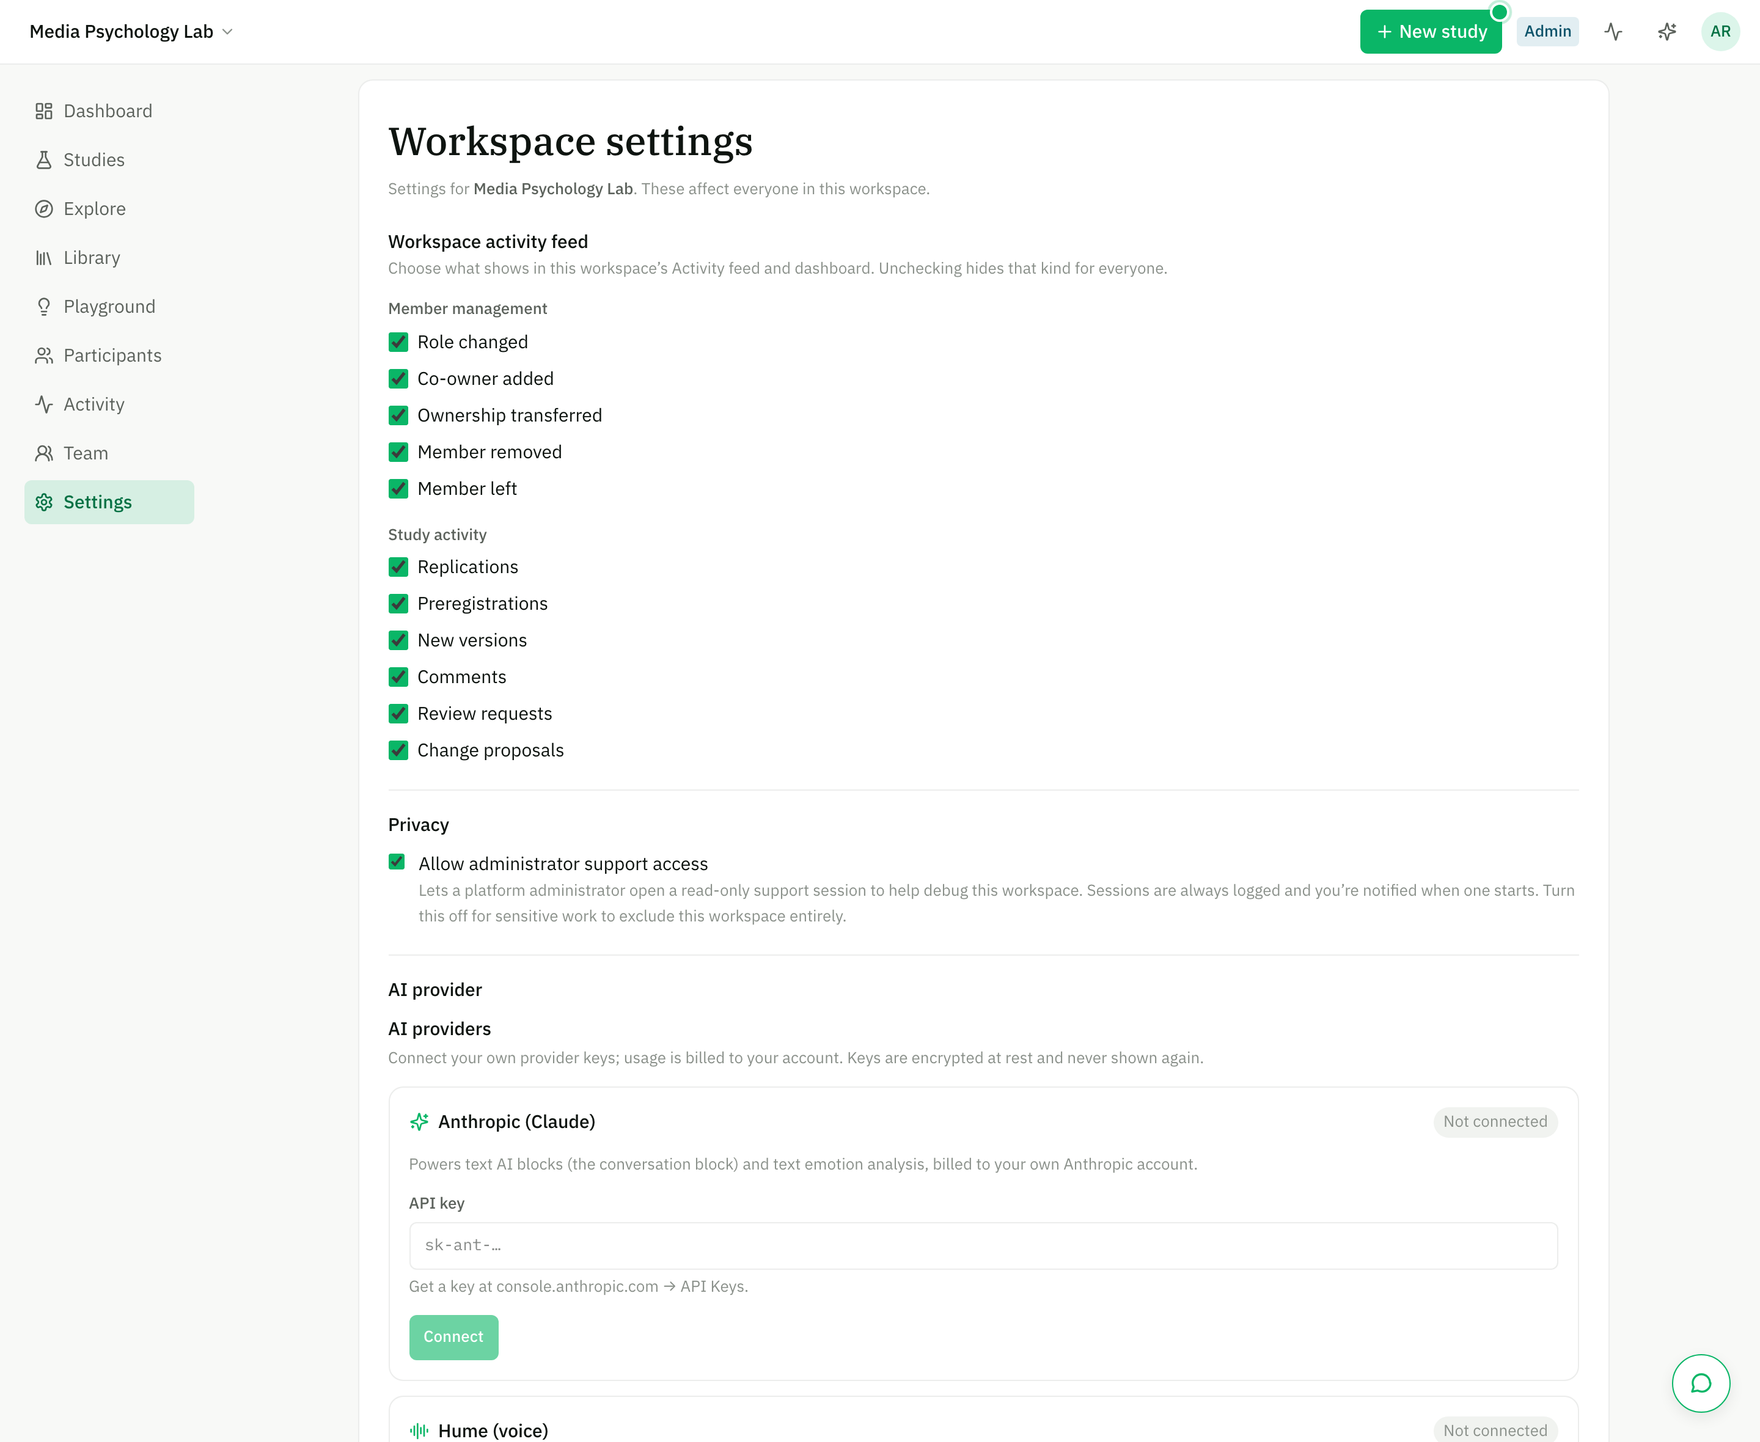This screenshot has width=1760, height=1442.
Task: Expand Media Psychology Lab workspace switcher
Action: [131, 32]
